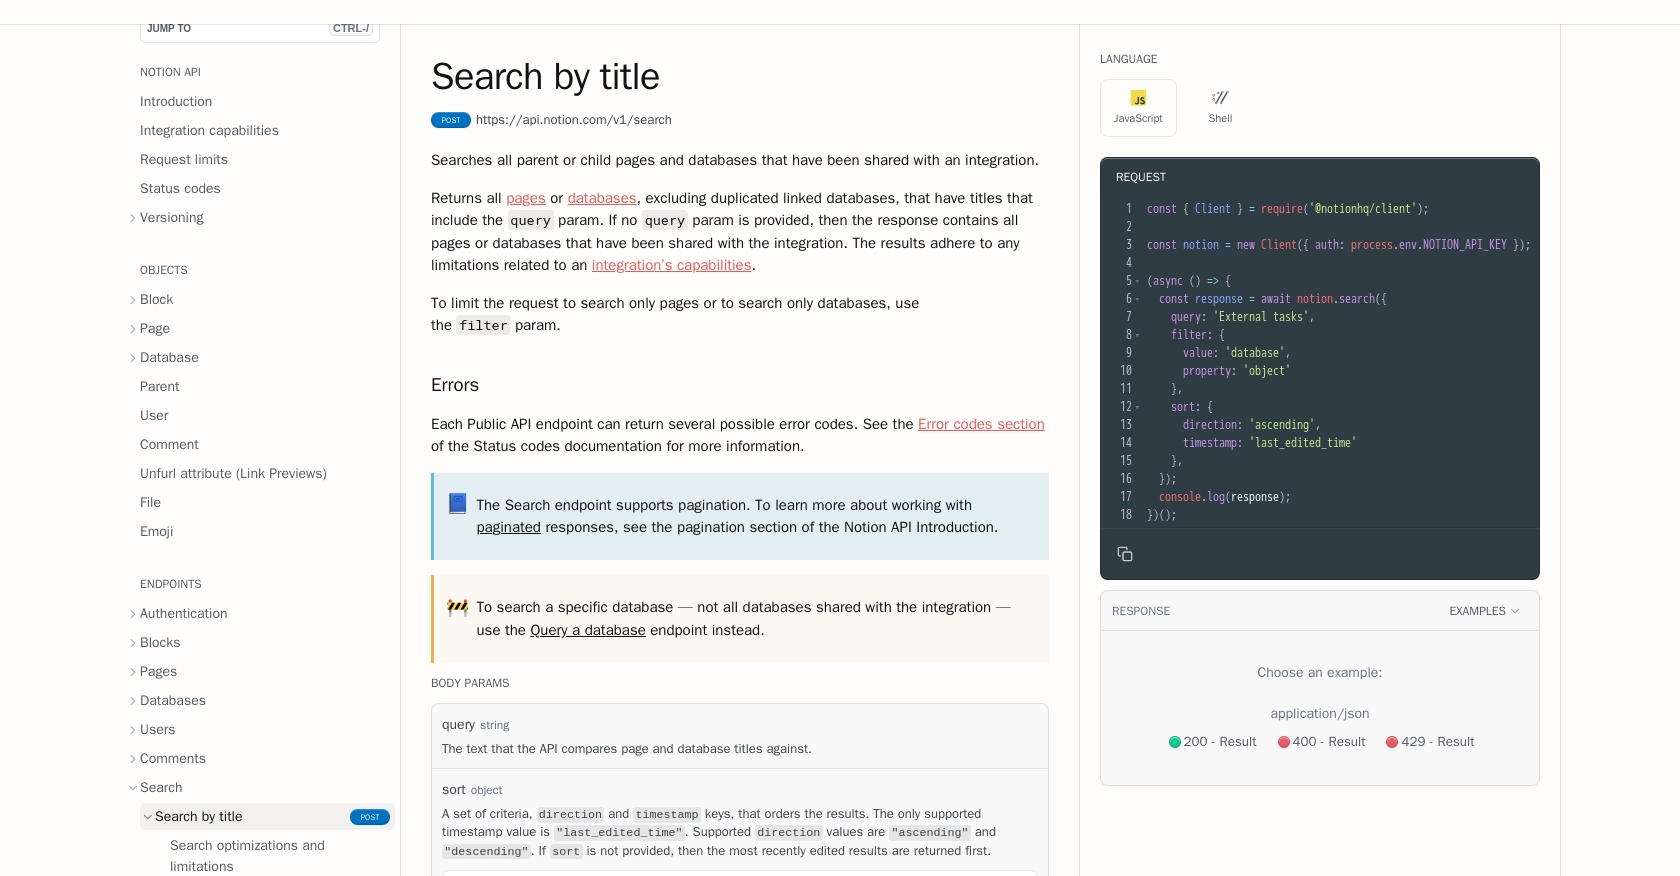
Task: Click the 400 - Result red status dot
Action: pos(1284,742)
